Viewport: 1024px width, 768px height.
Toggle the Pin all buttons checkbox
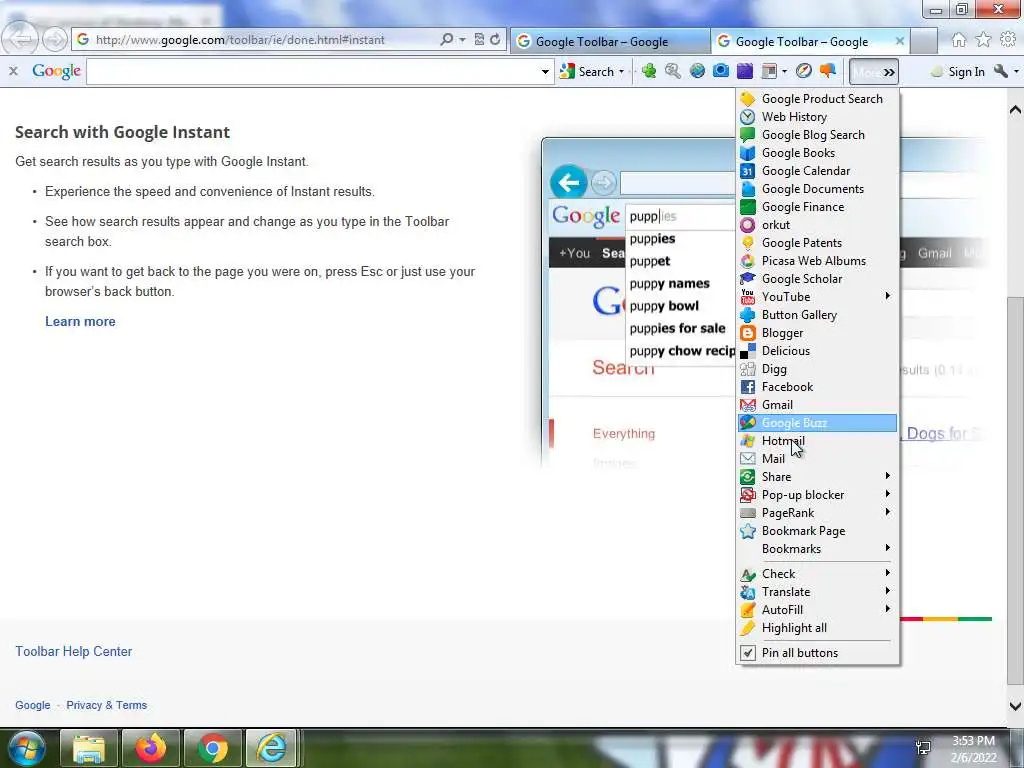point(748,653)
